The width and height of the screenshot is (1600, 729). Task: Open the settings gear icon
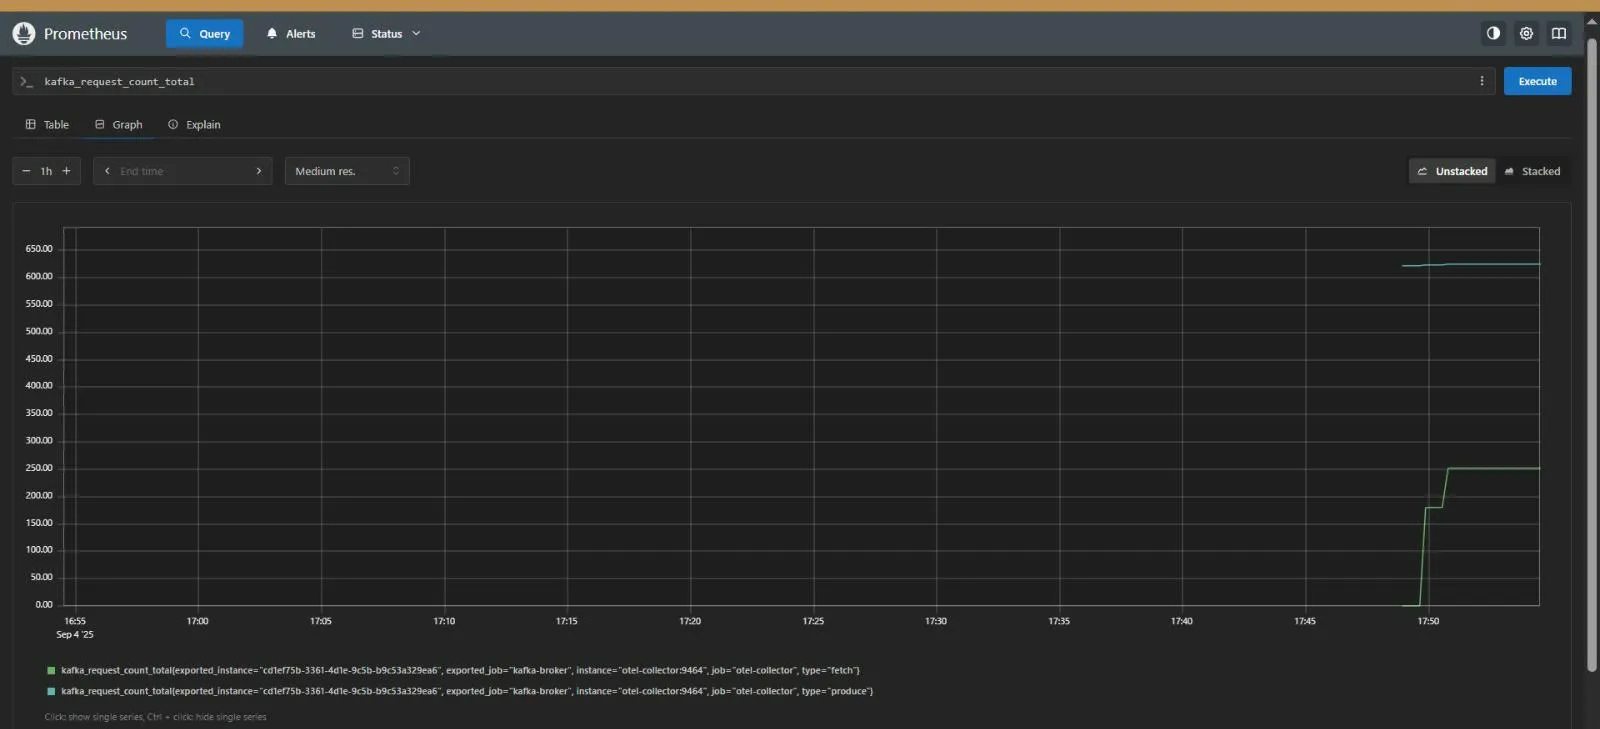tap(1526, 33)
